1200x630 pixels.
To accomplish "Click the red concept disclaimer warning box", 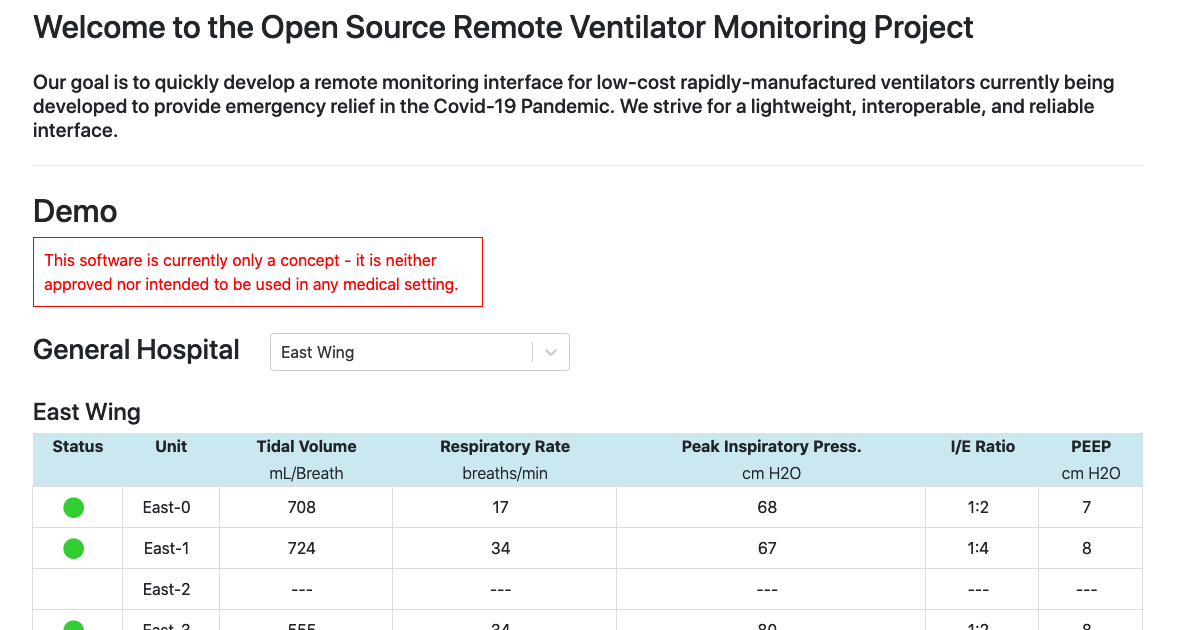I will pos(258,271).
